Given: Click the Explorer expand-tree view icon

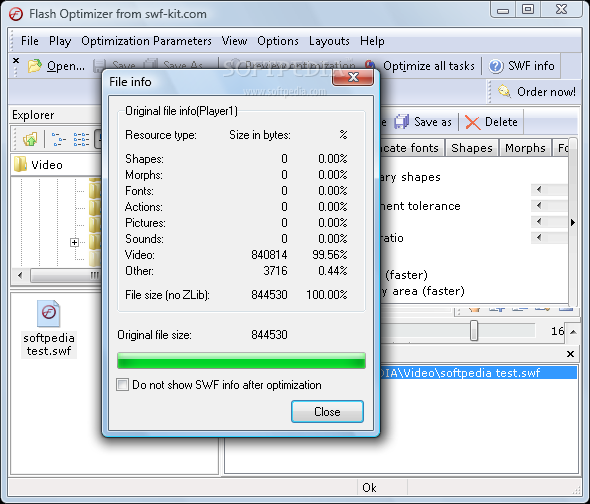Looking at the screenshot, I should (x=81, y=139).
